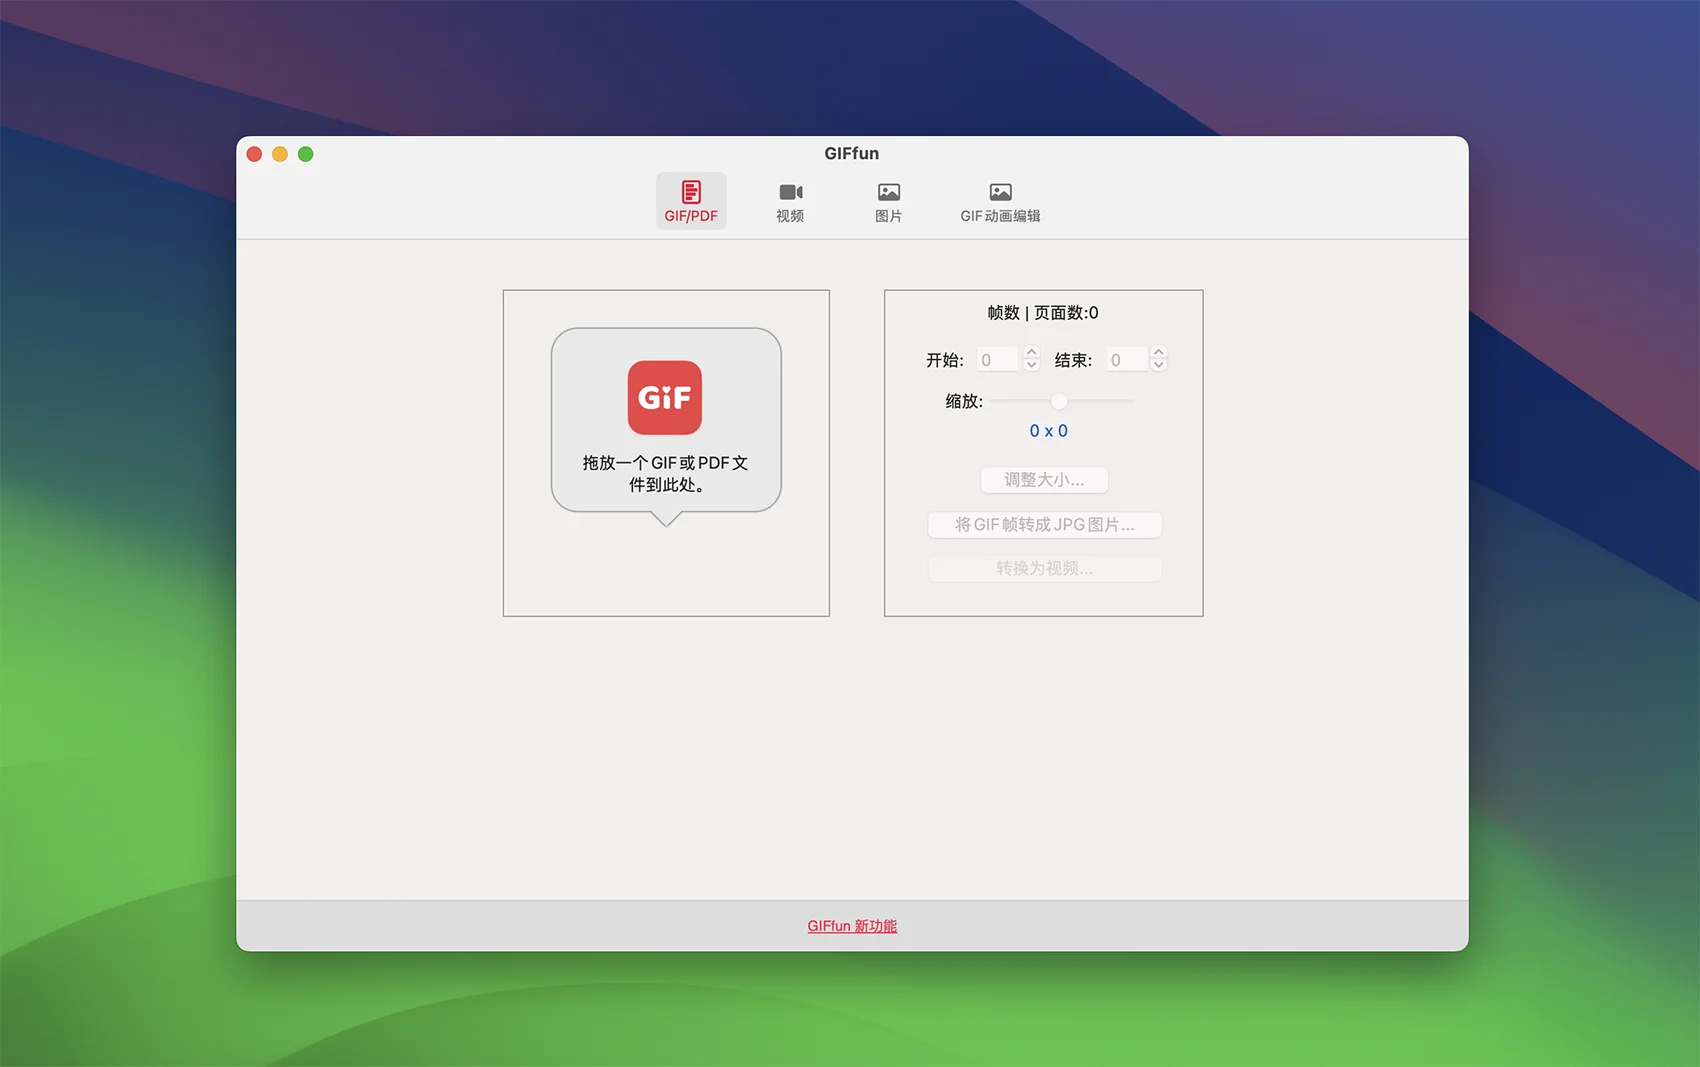Click the drop zone text 拖放一个 GIF 或 PDF 文件到此处
This screenshot has height=1067, width=1700.
pos(665,474)
